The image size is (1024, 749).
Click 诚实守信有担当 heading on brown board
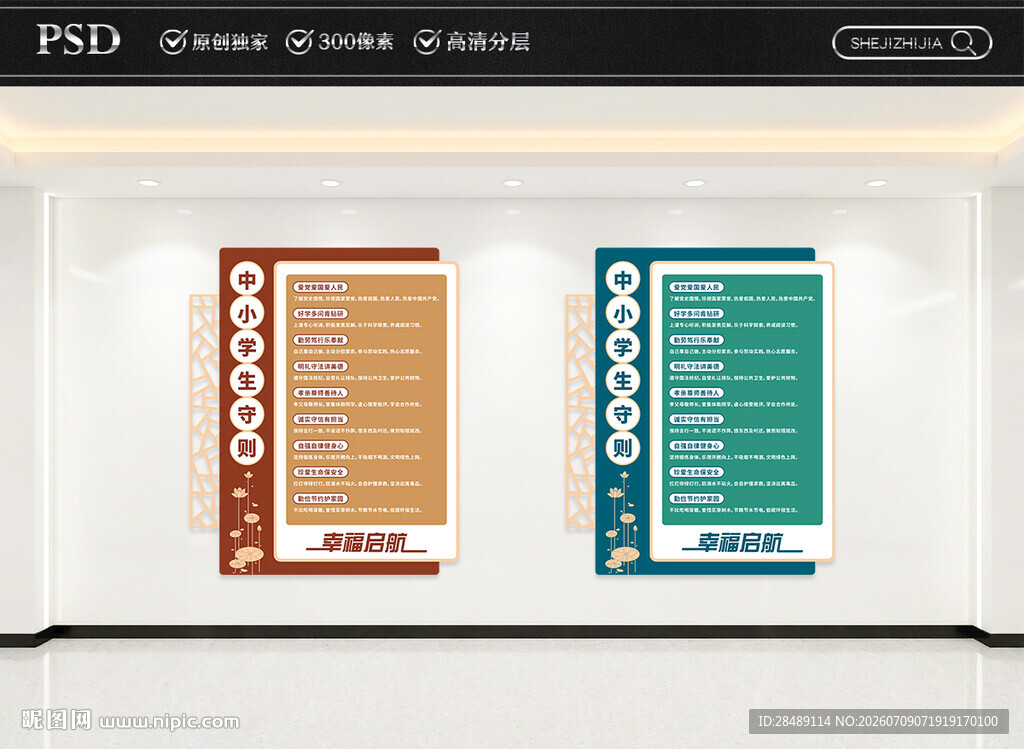tap(320, 419)
